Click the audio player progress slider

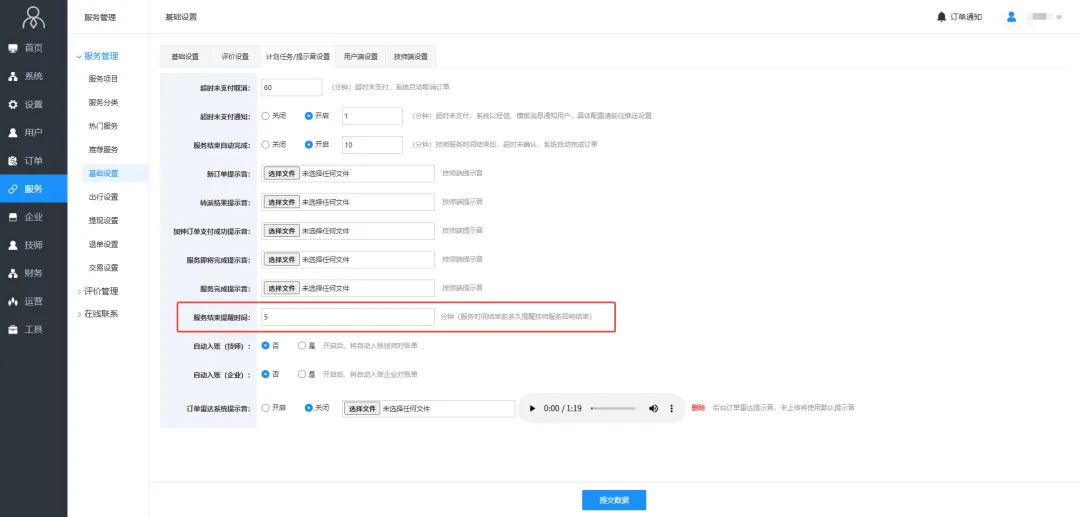pyautogui.click(x=612, y=408)
